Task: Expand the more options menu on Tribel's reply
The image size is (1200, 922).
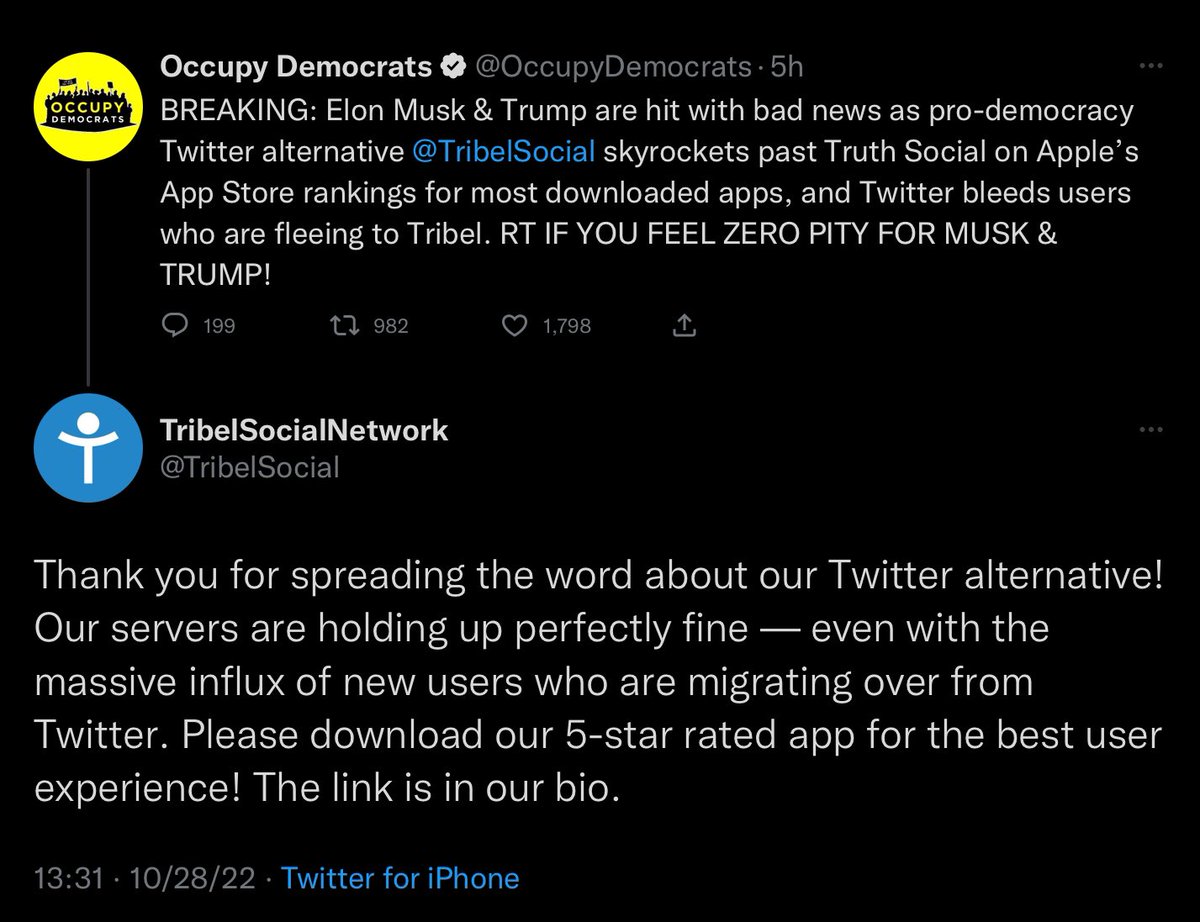Action: point(1151,430)
